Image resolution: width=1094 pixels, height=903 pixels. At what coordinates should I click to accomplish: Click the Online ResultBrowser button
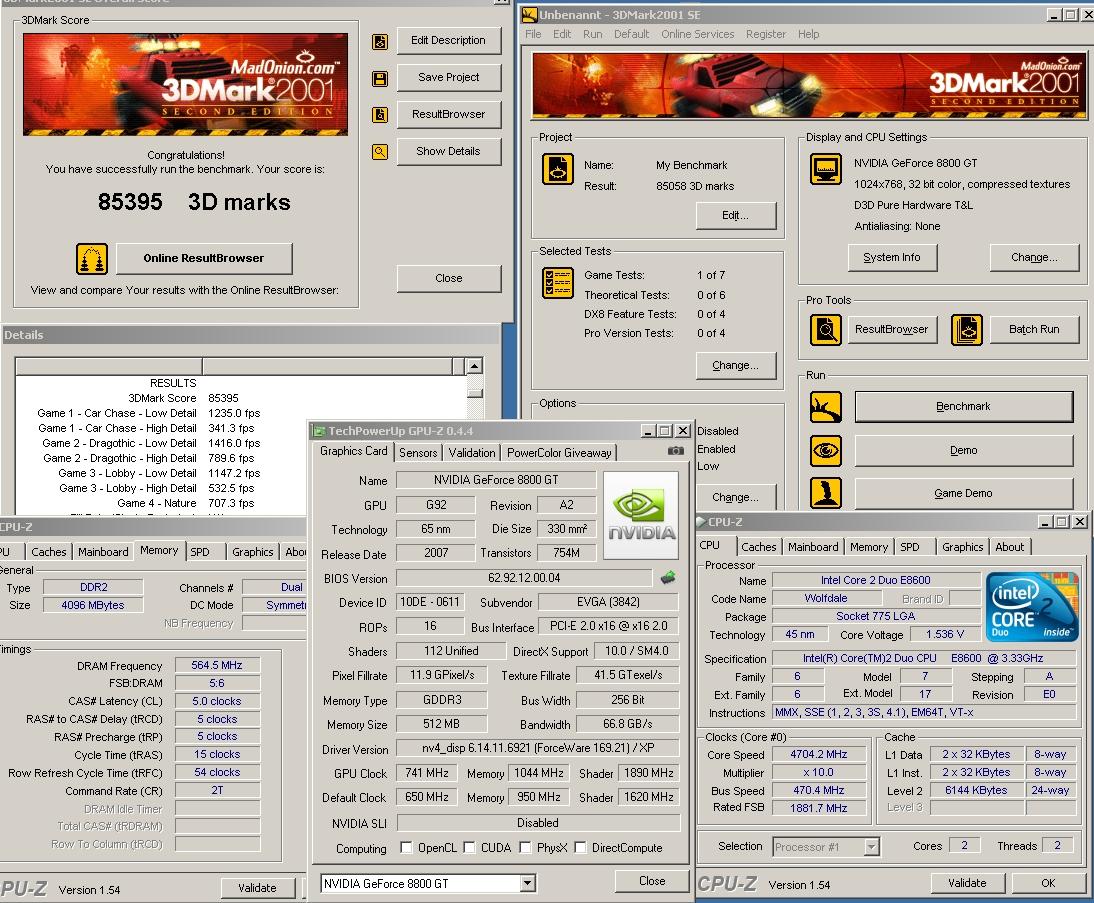tap(204, 258)
